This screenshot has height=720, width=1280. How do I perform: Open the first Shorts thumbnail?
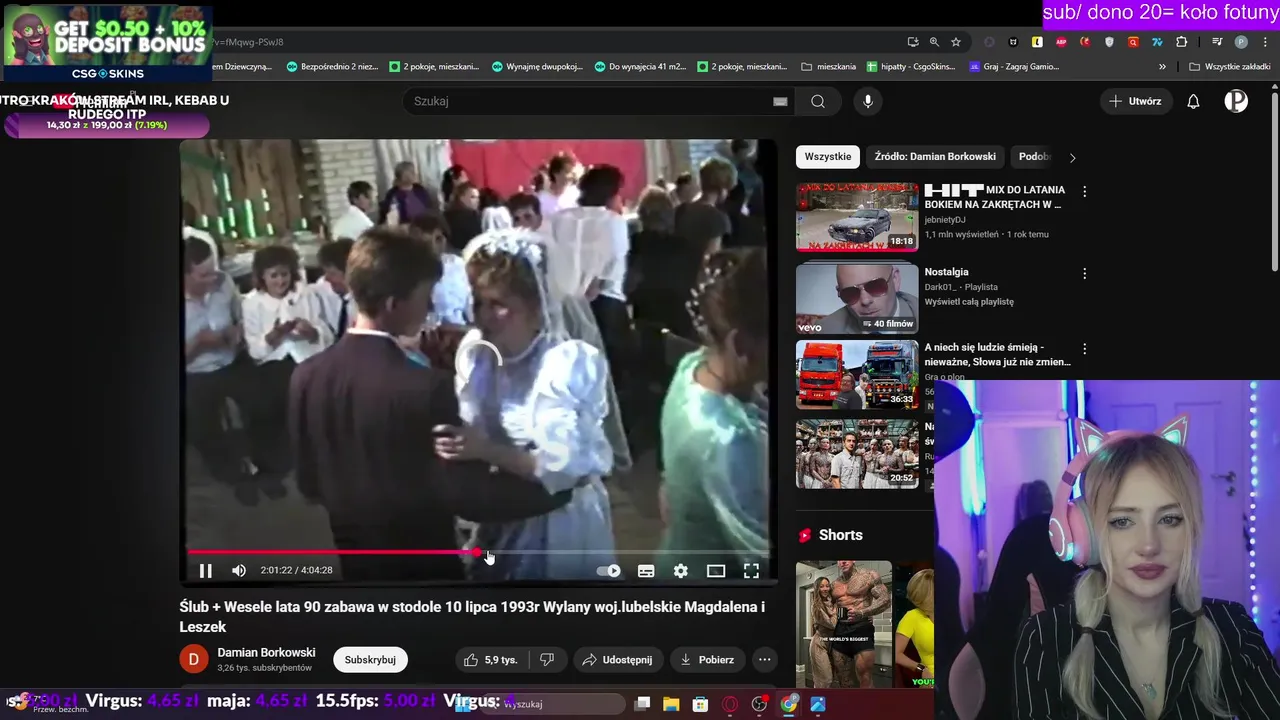[x=844, y=624]
